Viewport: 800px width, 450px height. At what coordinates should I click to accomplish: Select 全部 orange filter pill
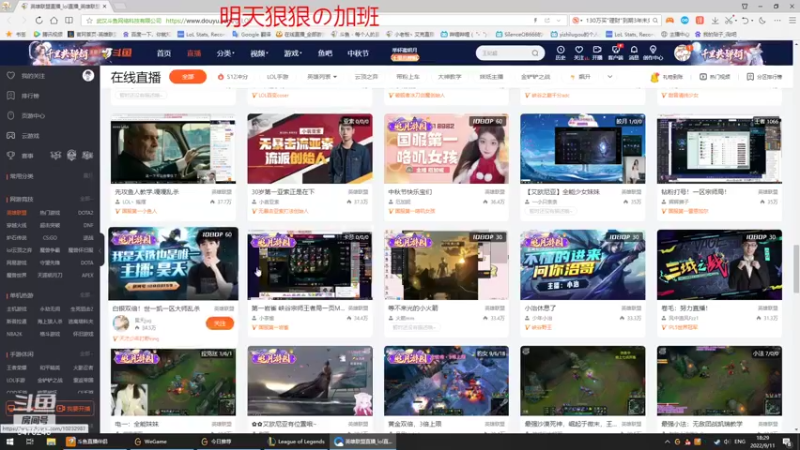point(188,77)
